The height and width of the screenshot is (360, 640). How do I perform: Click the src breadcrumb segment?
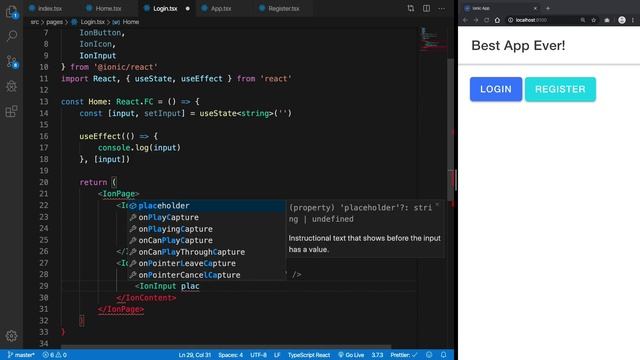pyautogui.click(x=35, y=22)
